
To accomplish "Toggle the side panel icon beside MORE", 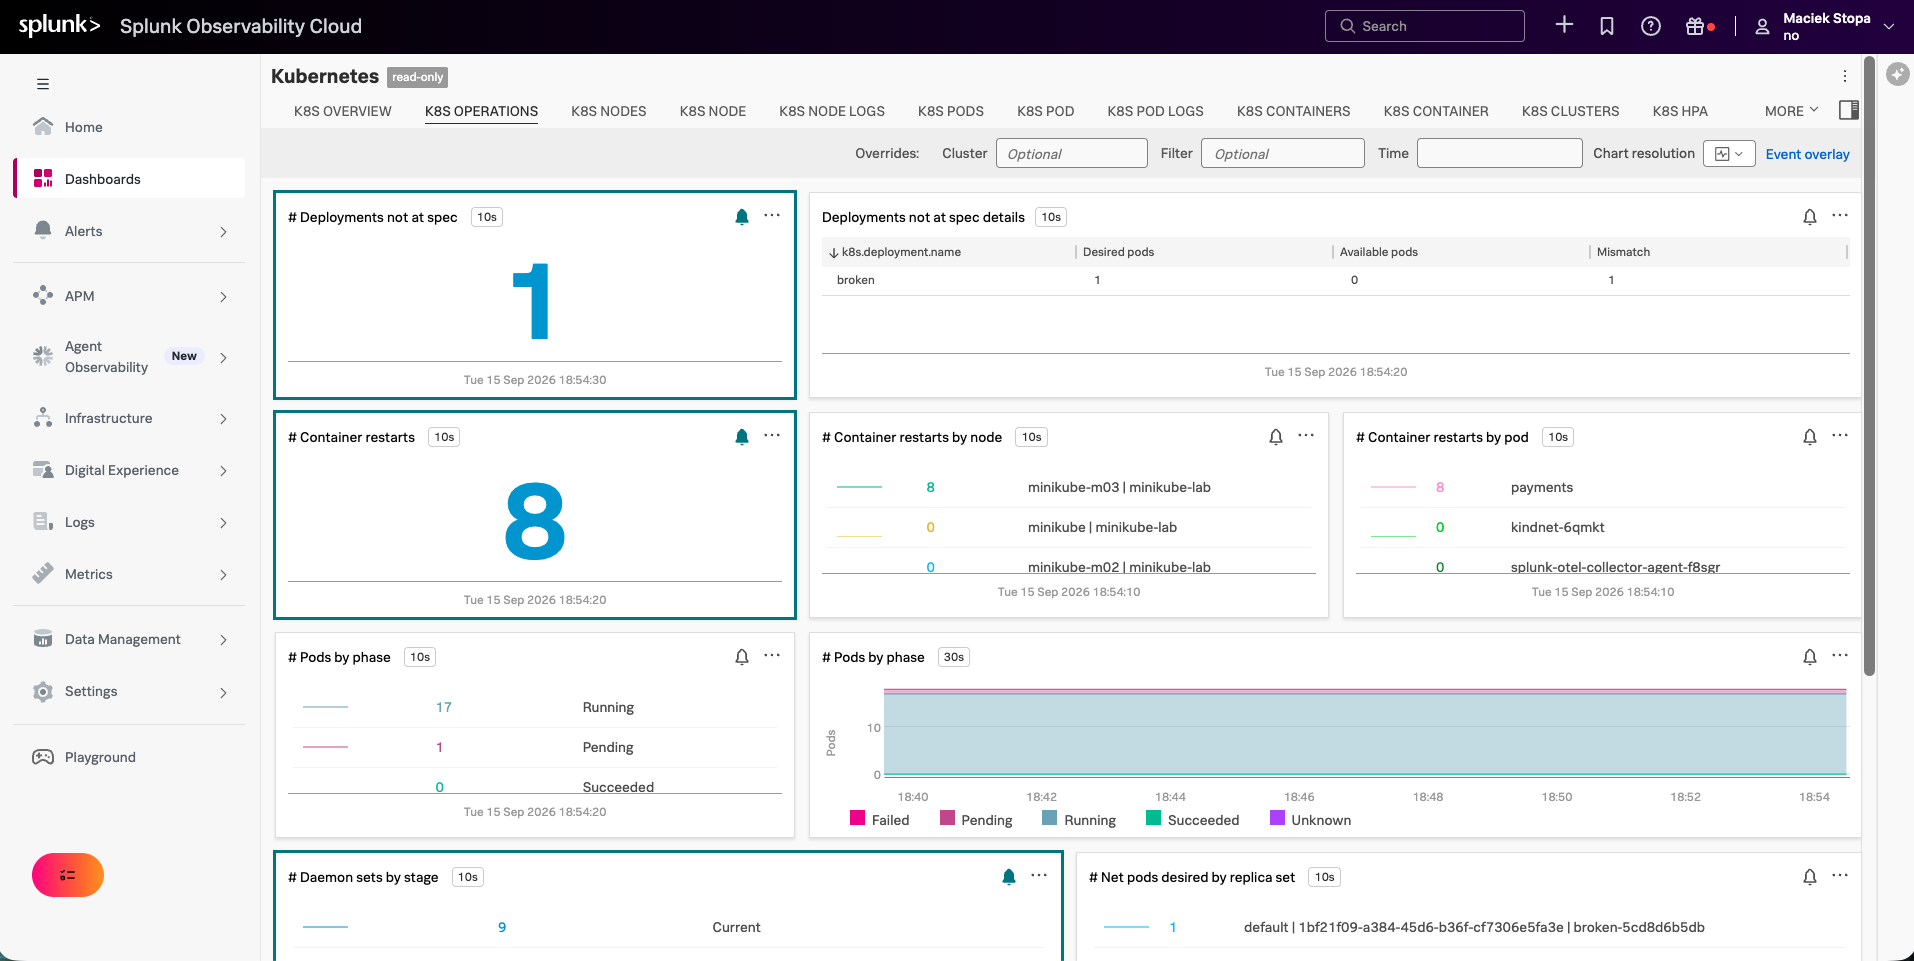I will click(1849, 110).
